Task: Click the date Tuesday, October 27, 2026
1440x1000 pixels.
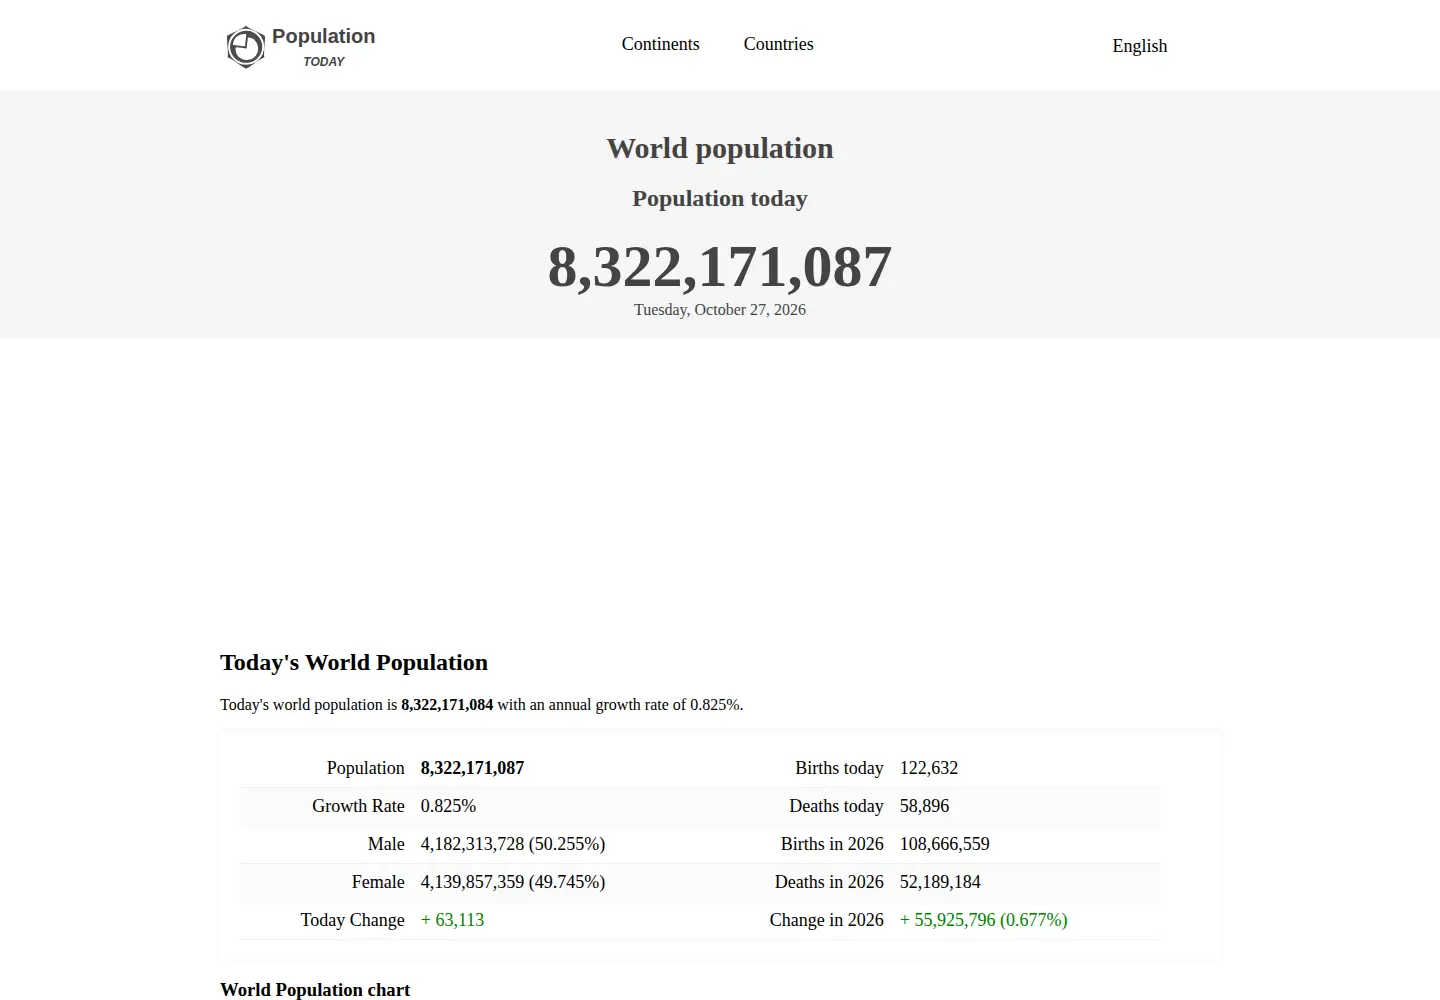Action: [720, 310]
